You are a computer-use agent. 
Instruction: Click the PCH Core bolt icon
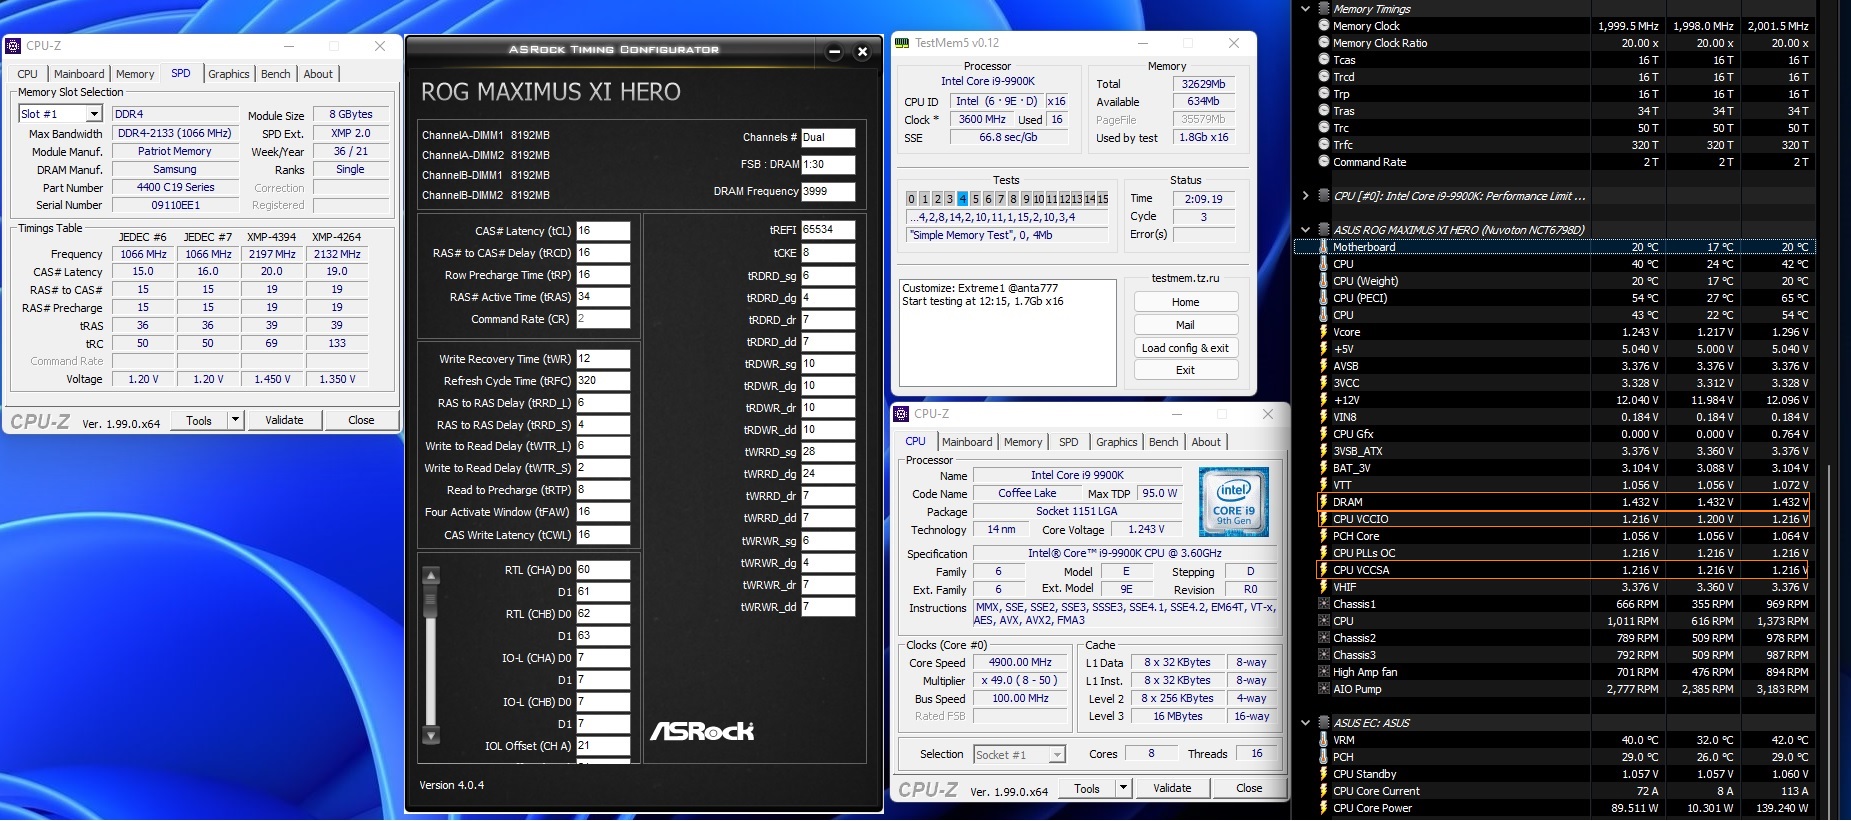point(1324,536)
